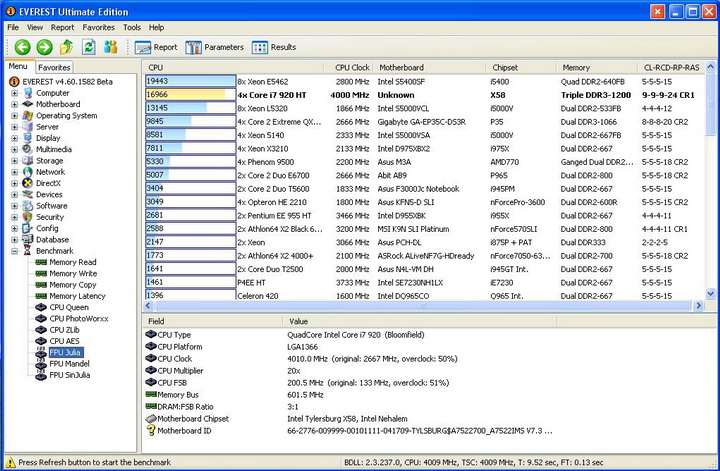
Task: Expand the Display tree node
Action: tap(14, 138)
